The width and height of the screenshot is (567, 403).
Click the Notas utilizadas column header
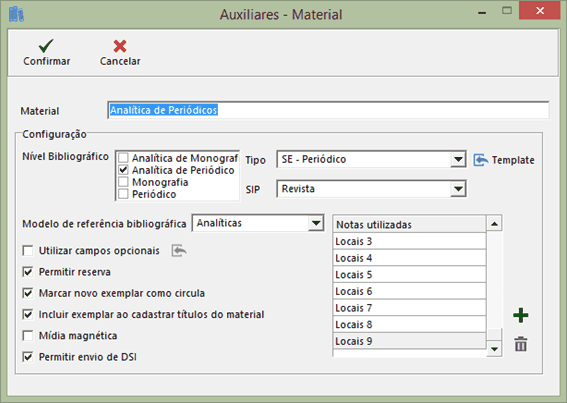[x=409, y=224]
